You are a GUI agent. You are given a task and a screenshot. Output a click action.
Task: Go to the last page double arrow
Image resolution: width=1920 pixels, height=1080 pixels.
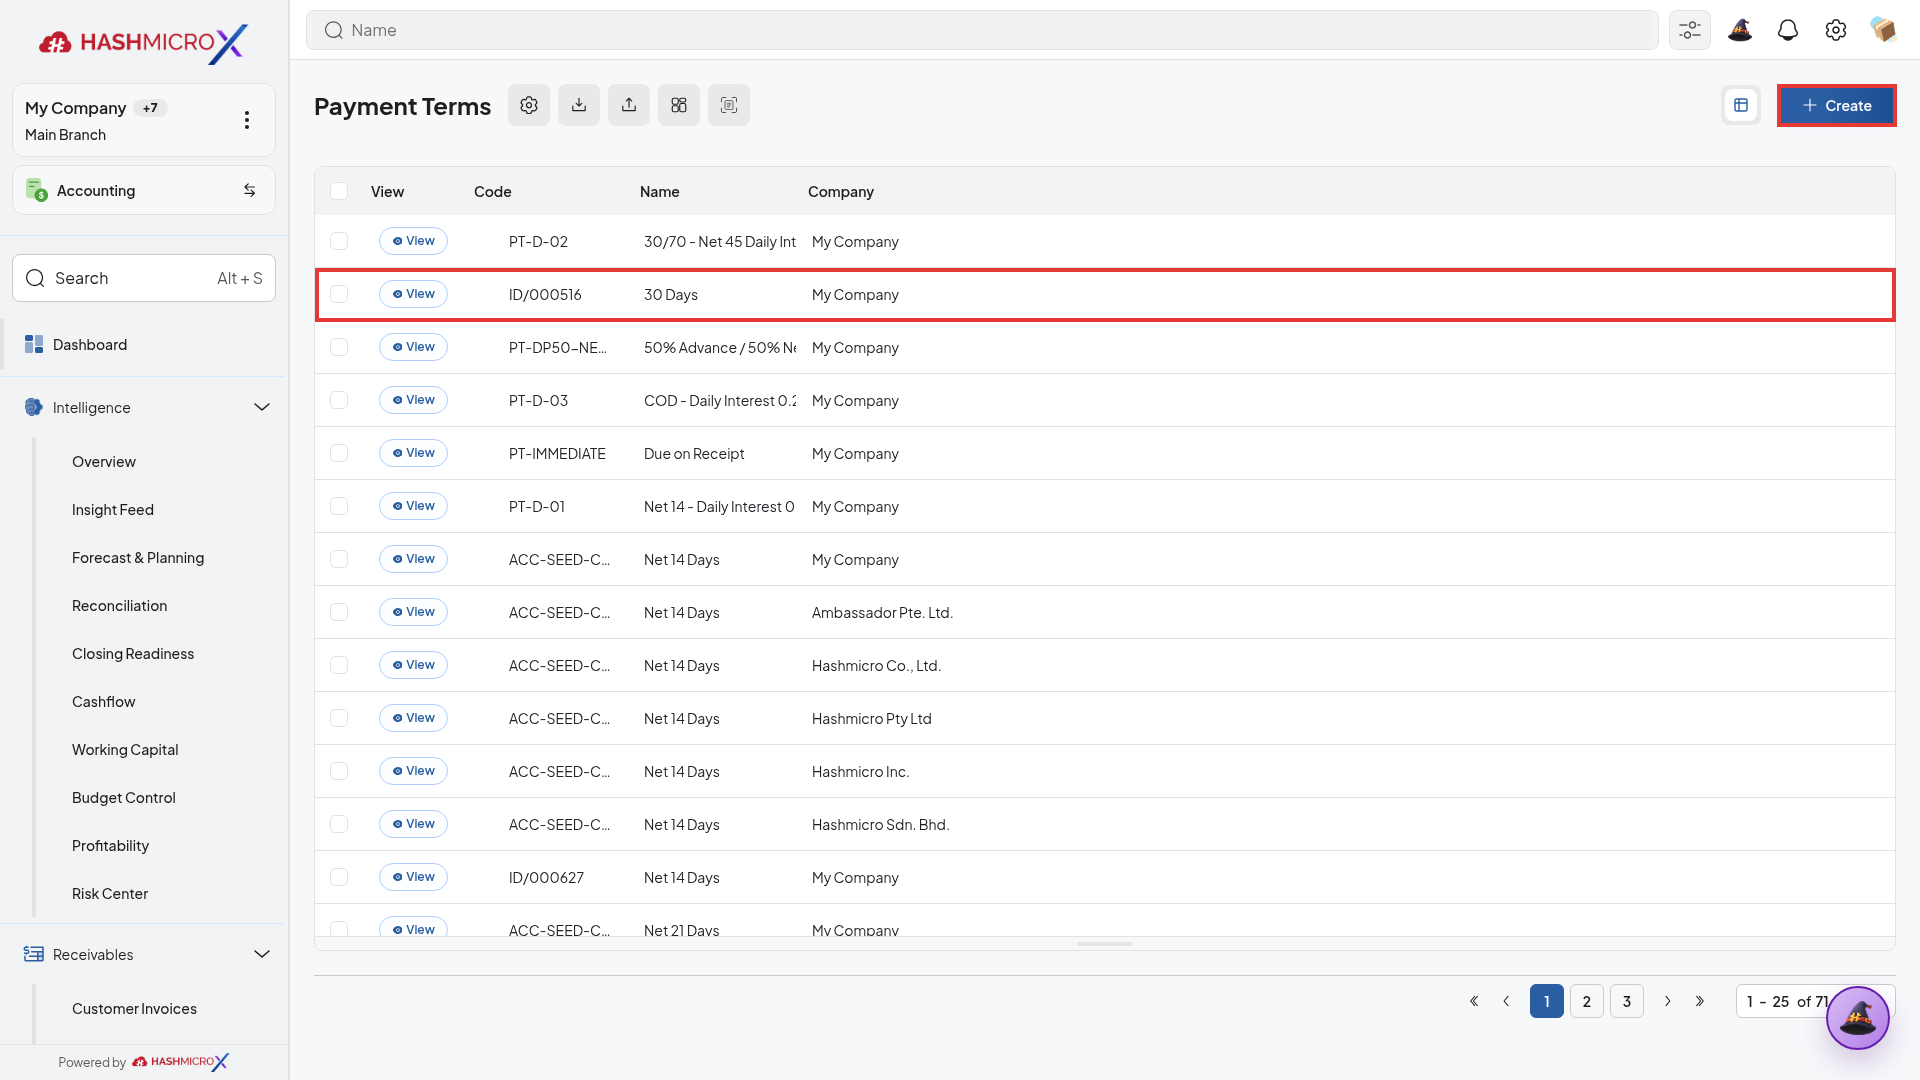(x=1700, y=1001)
